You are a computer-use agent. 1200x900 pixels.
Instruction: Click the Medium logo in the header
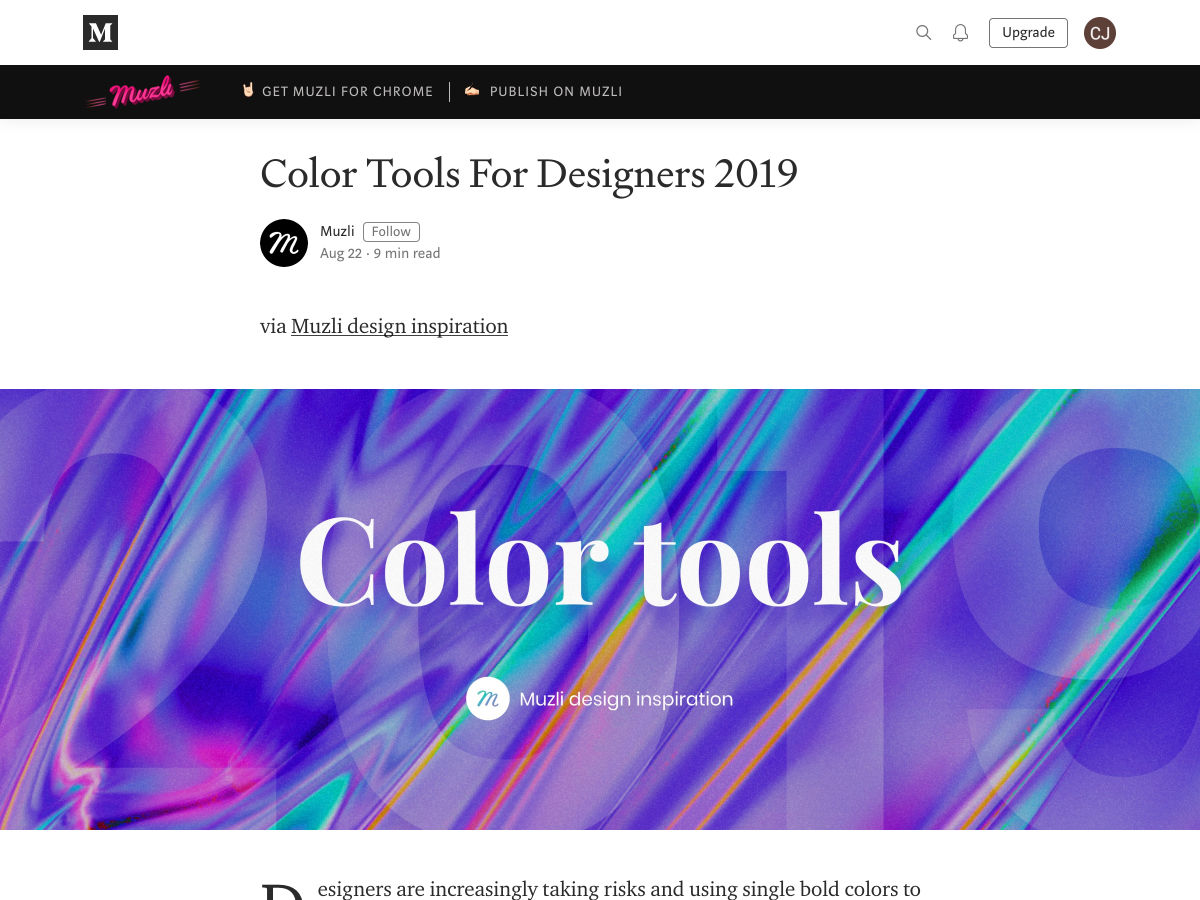point(100,33)
